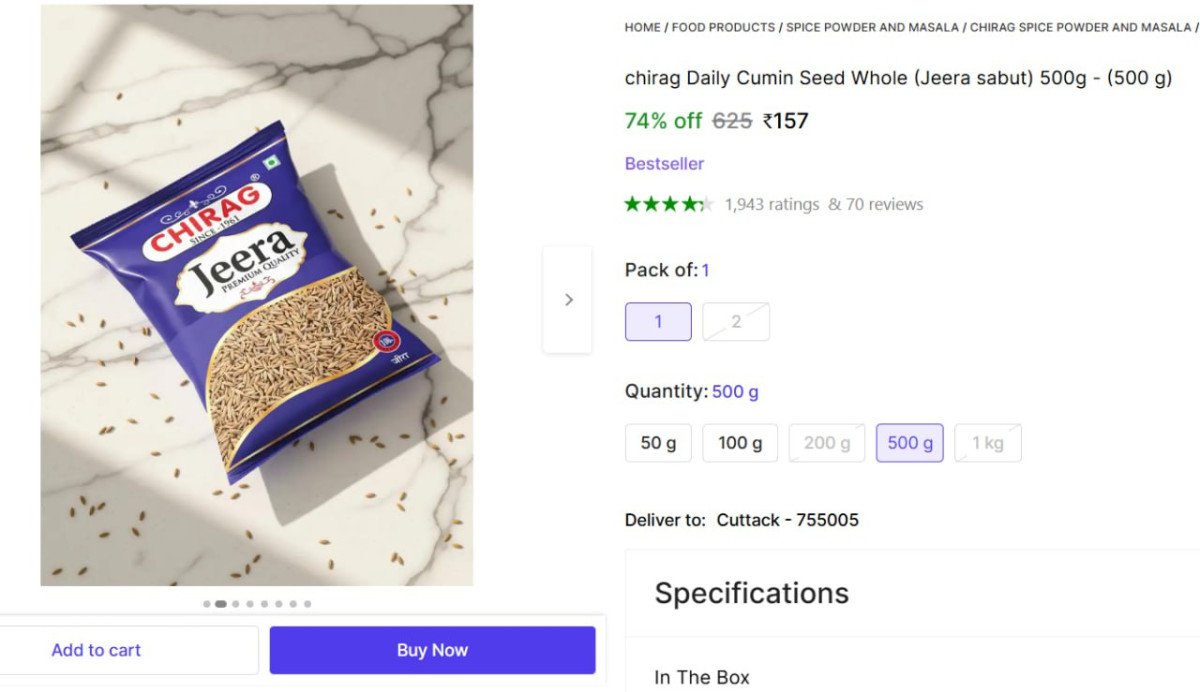Click the star rating icons
The width and height of the screenshot is (1200, 692).
pyautogui.click(x=668, y=204)
